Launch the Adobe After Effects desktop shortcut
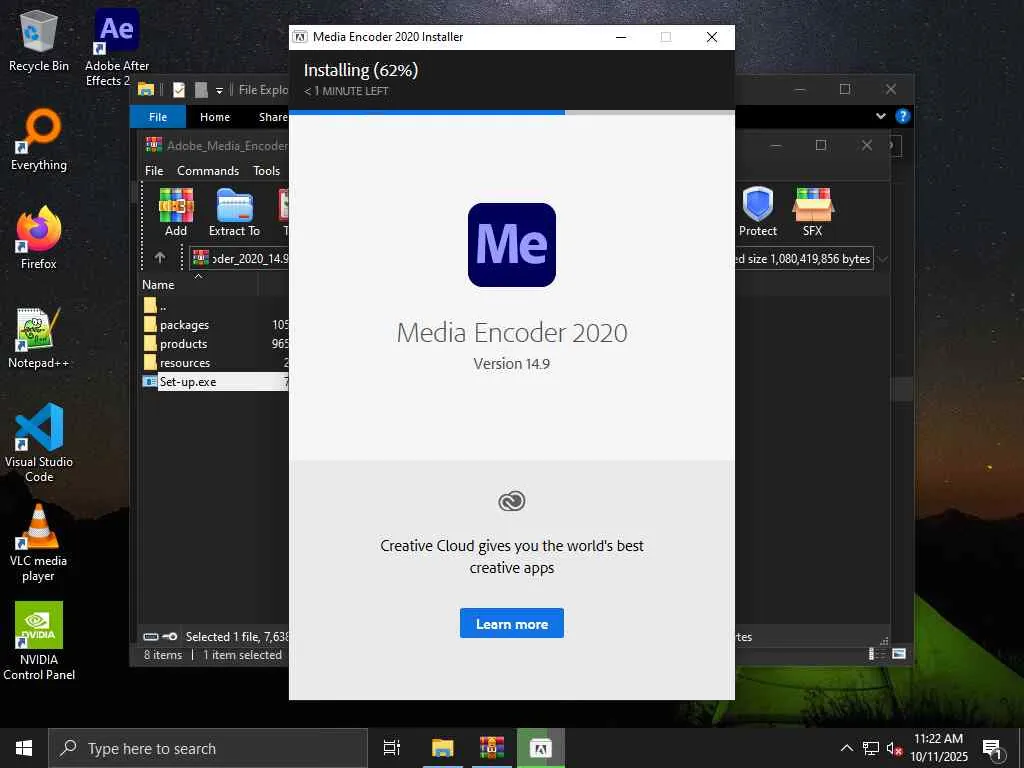This screenshot has height=768, width=1024. 117,47
